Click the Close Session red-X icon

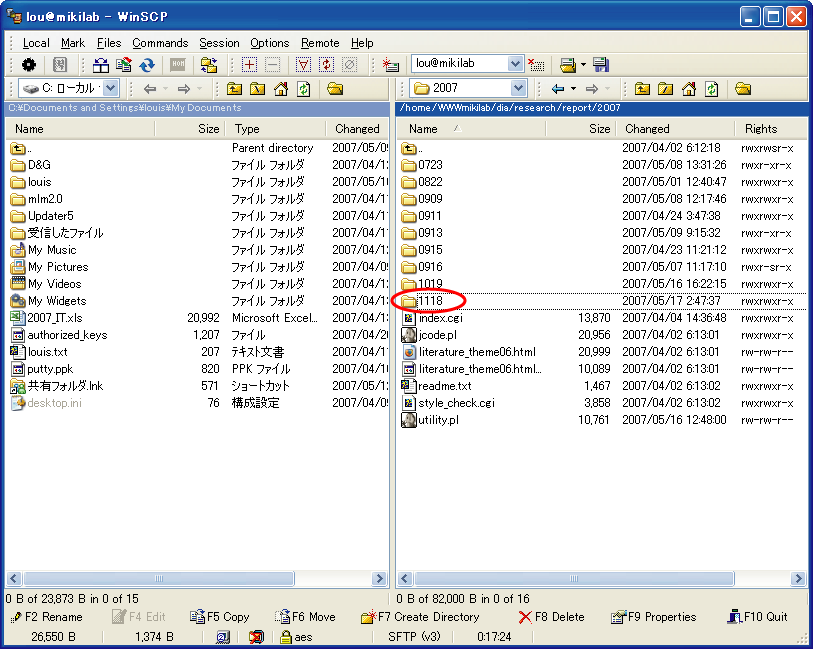(536, 65)
